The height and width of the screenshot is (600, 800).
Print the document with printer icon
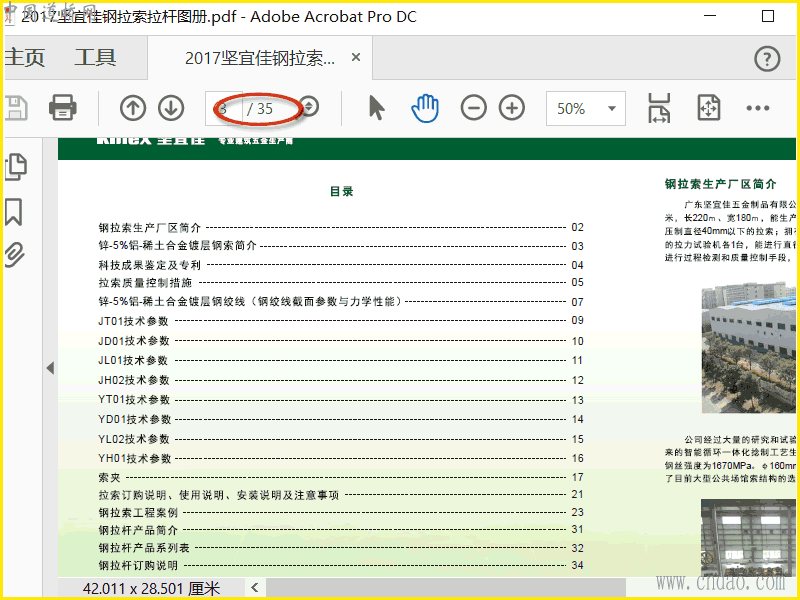click(x=63, y=108)
